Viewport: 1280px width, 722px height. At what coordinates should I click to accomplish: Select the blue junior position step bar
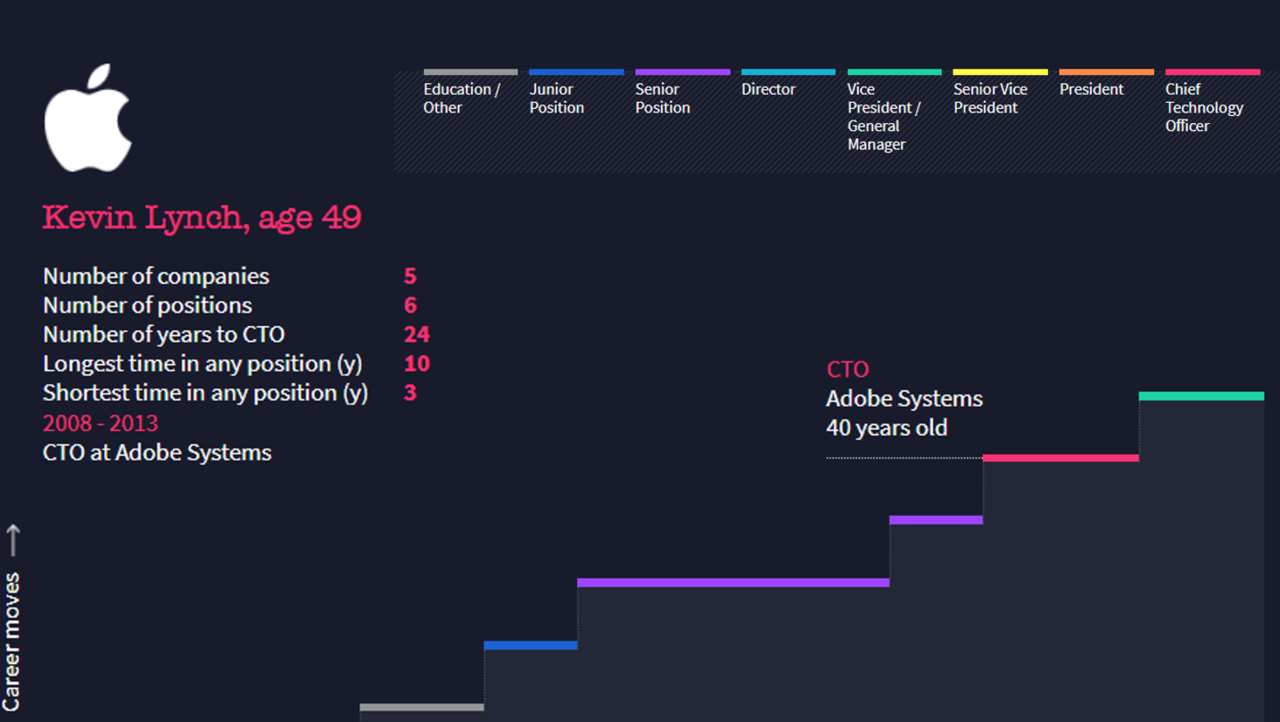click(x=530, y=645)
